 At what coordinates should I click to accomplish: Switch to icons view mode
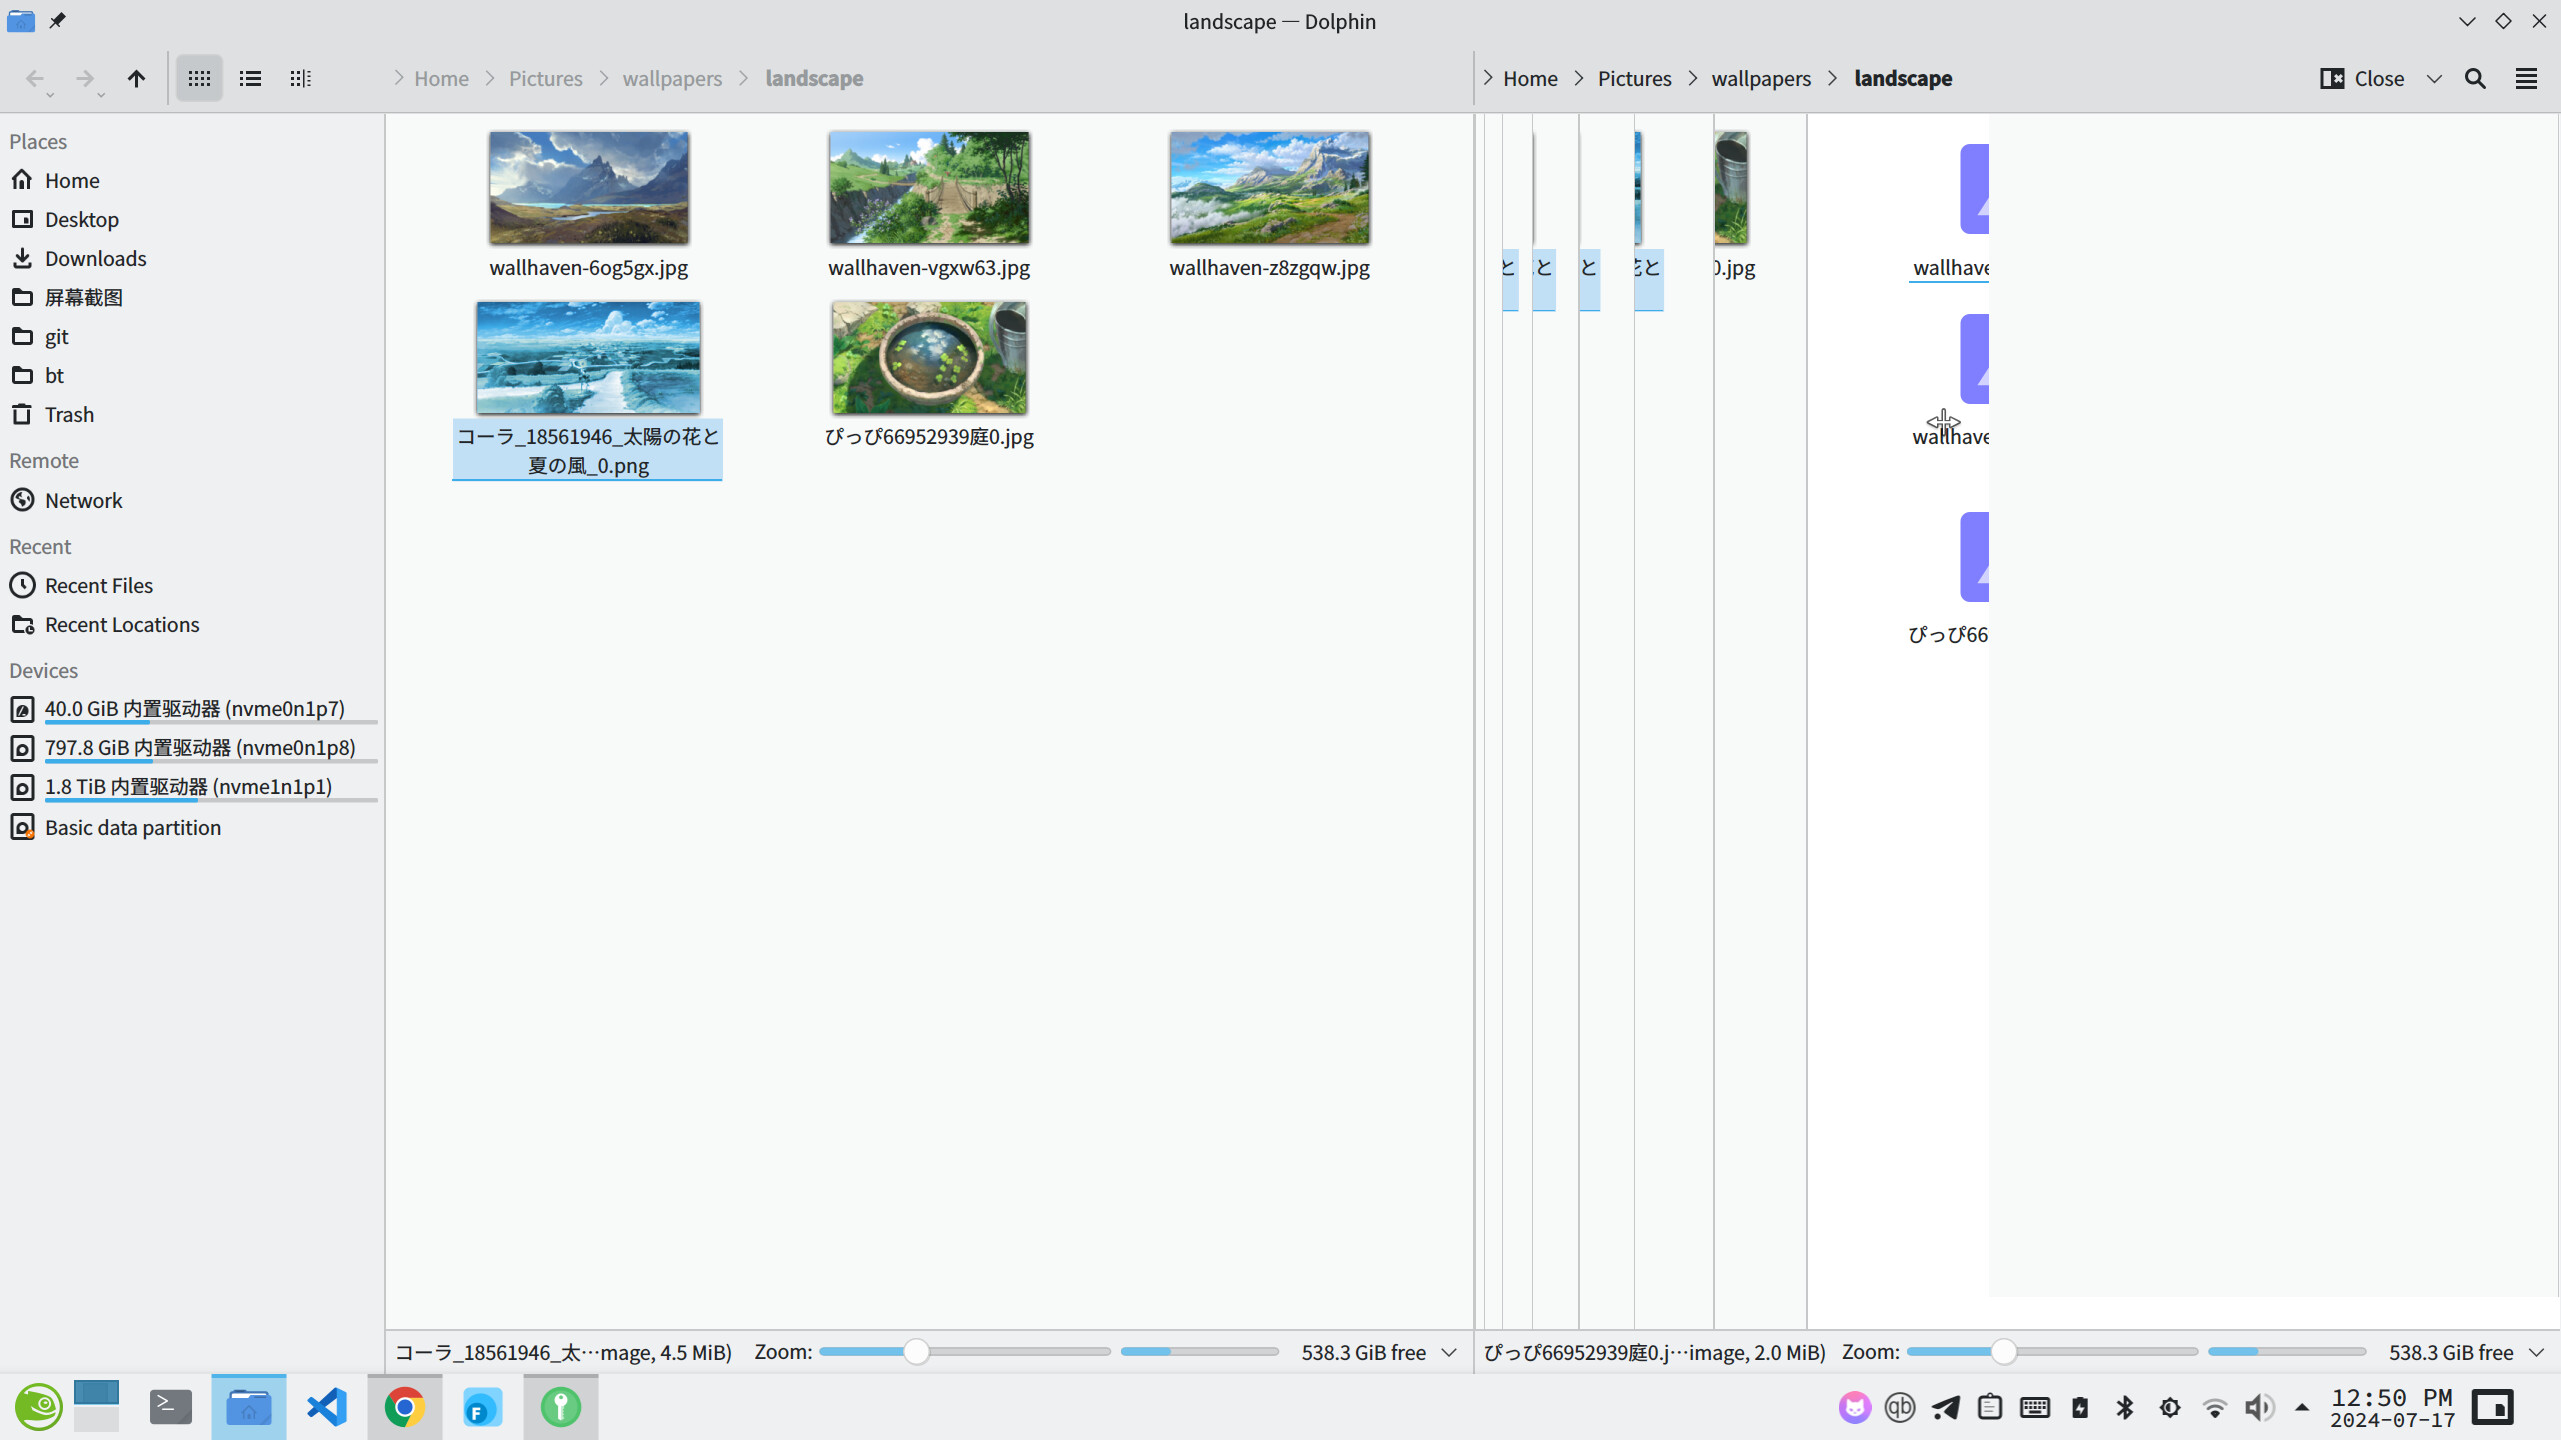point(198,78)
